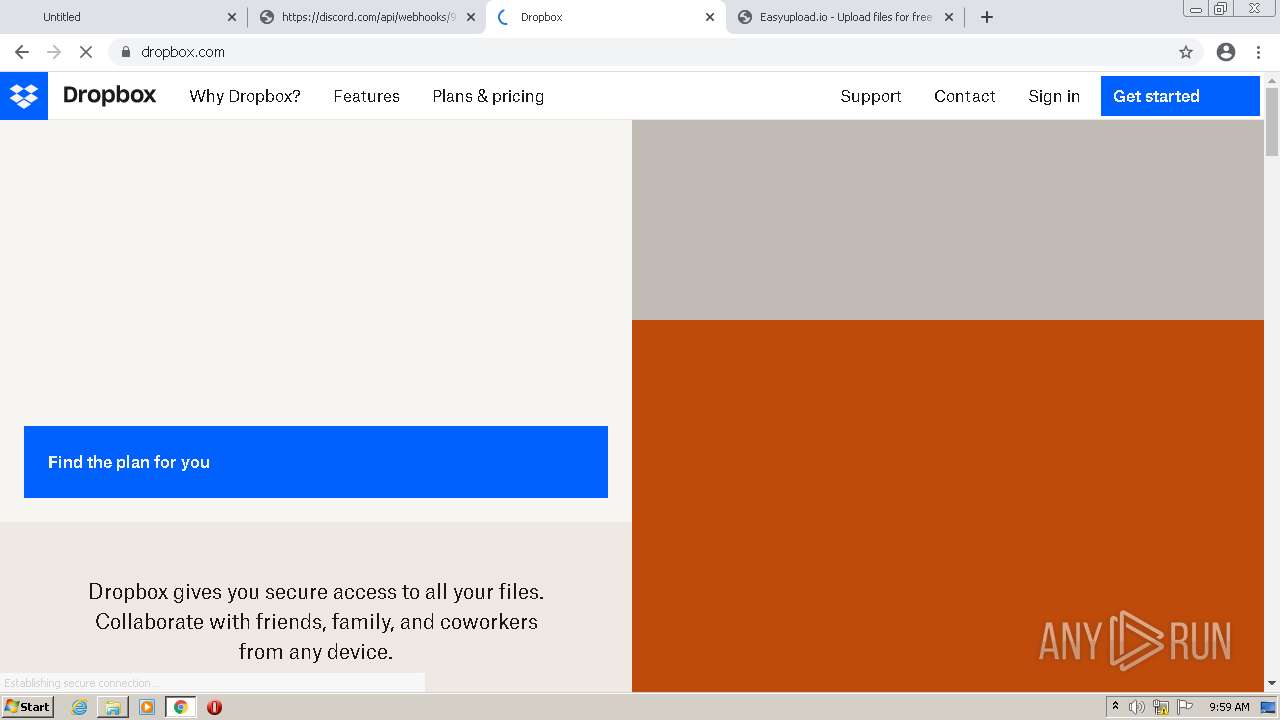Open the Features menu item

pos(366,96)
